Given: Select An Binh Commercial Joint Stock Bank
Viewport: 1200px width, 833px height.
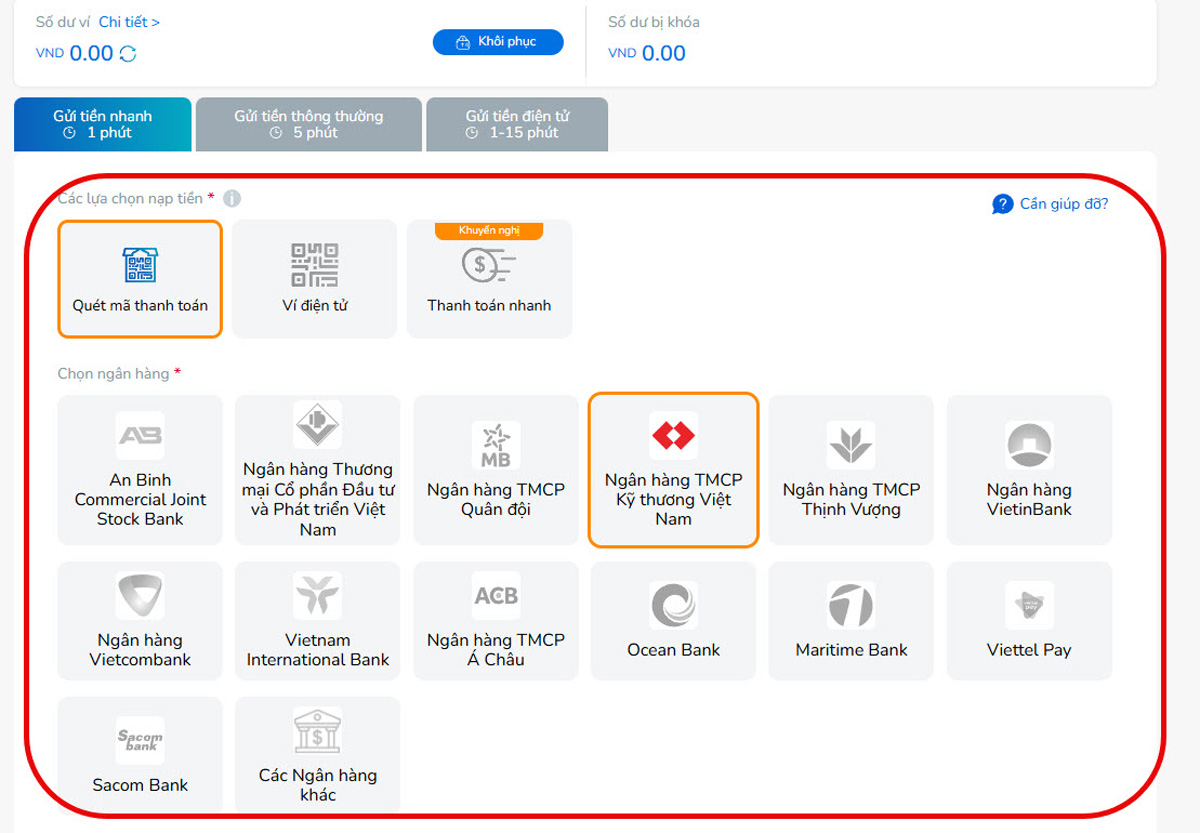Looking at the screenshot, I should (140, 470).
